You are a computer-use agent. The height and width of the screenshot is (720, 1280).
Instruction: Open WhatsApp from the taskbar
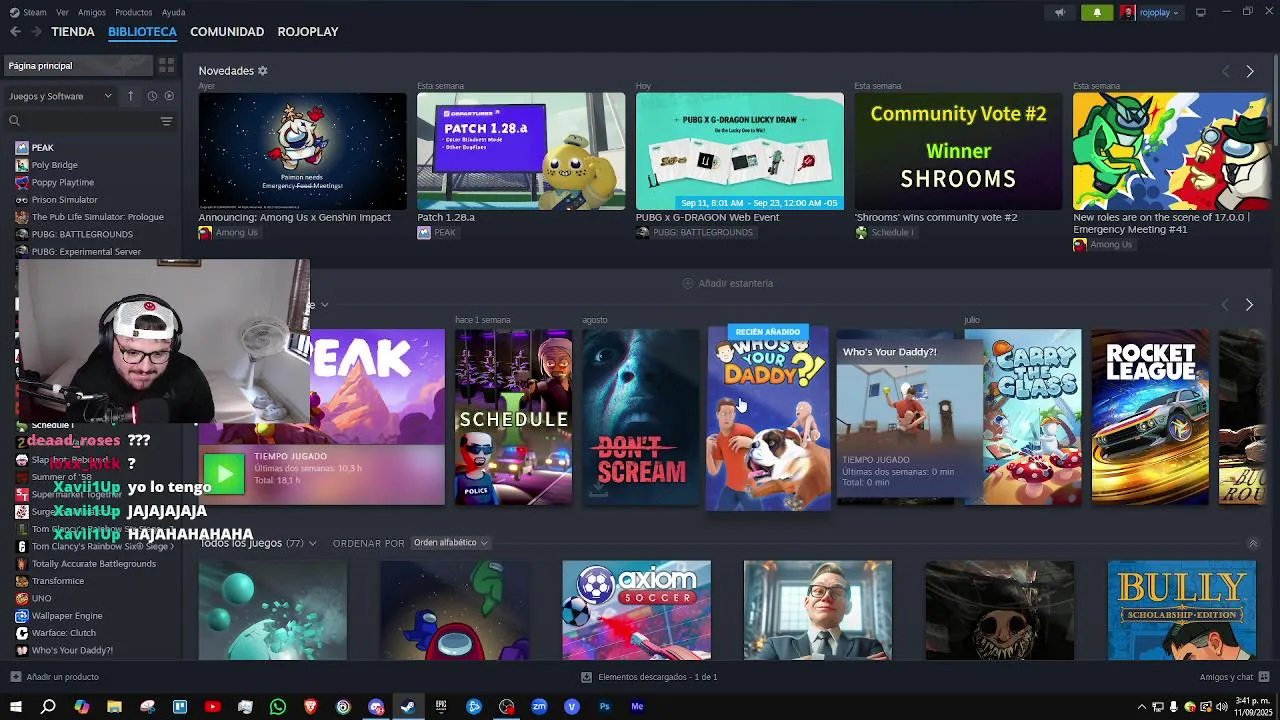coord(278,707)
